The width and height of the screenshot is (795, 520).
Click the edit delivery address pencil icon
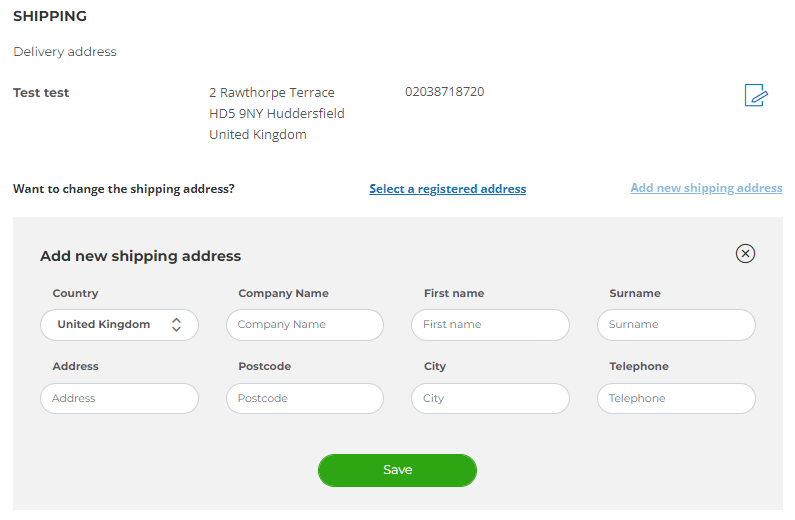[x=756, y=95]
